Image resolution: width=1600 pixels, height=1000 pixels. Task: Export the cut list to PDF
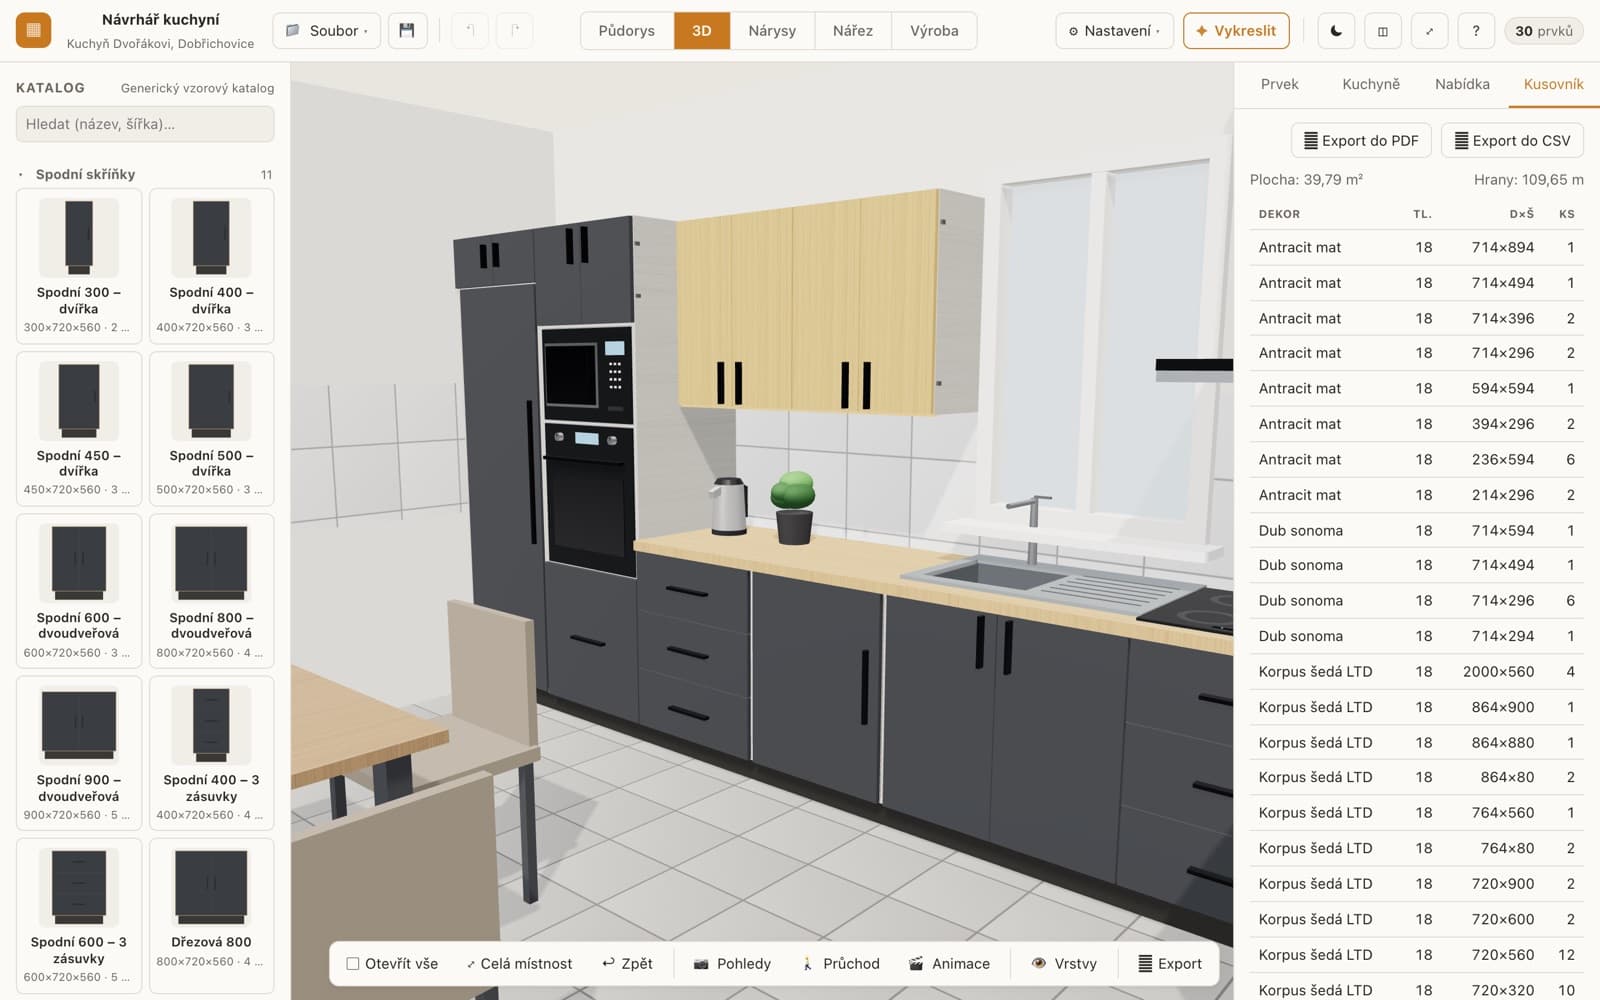(x=1361, y=141)
